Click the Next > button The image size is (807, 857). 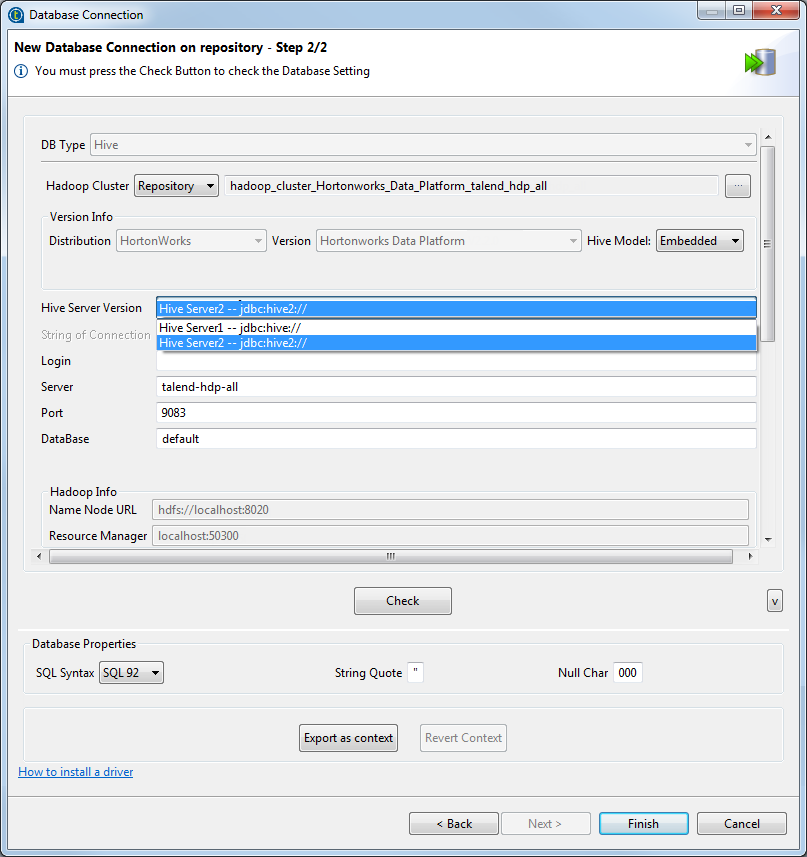click(545, 824)
